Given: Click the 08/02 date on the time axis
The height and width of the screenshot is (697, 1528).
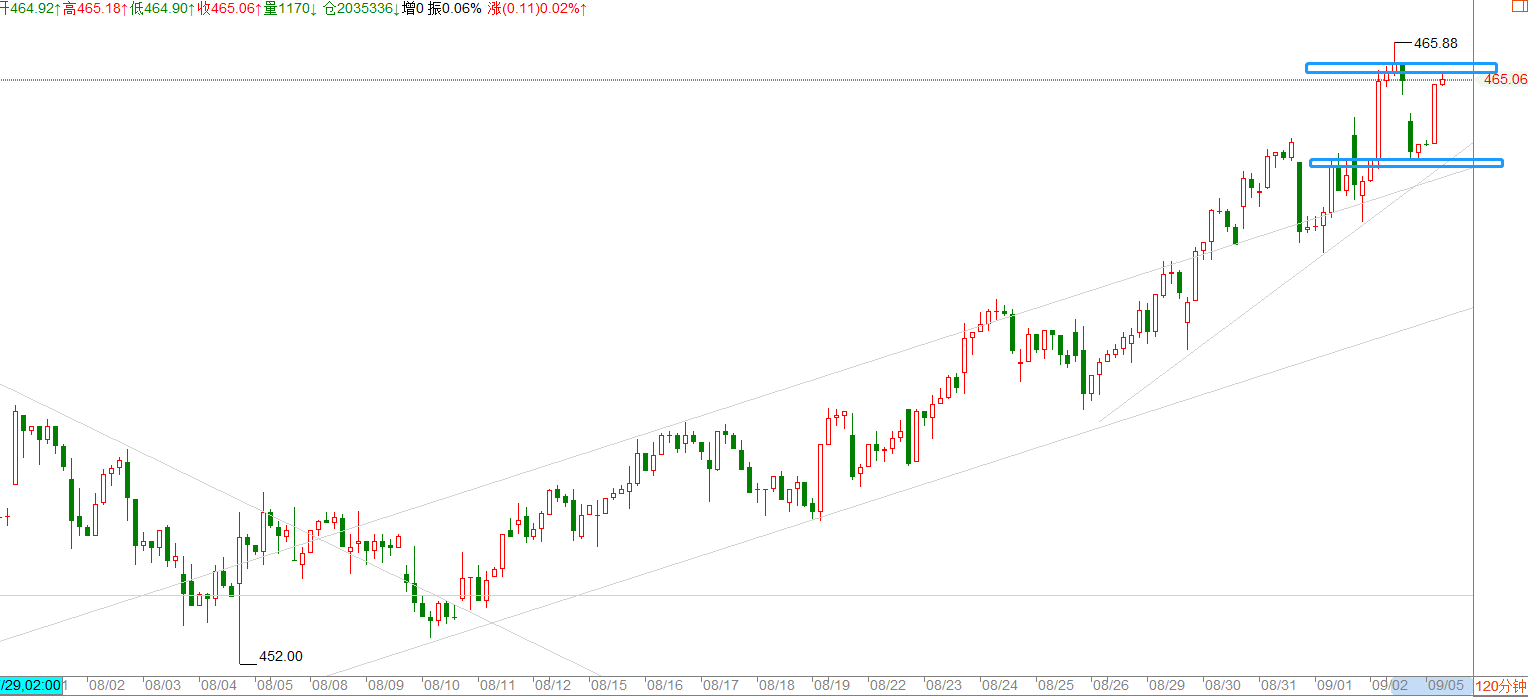Looking at the screenshot, I should coord(107,686).
